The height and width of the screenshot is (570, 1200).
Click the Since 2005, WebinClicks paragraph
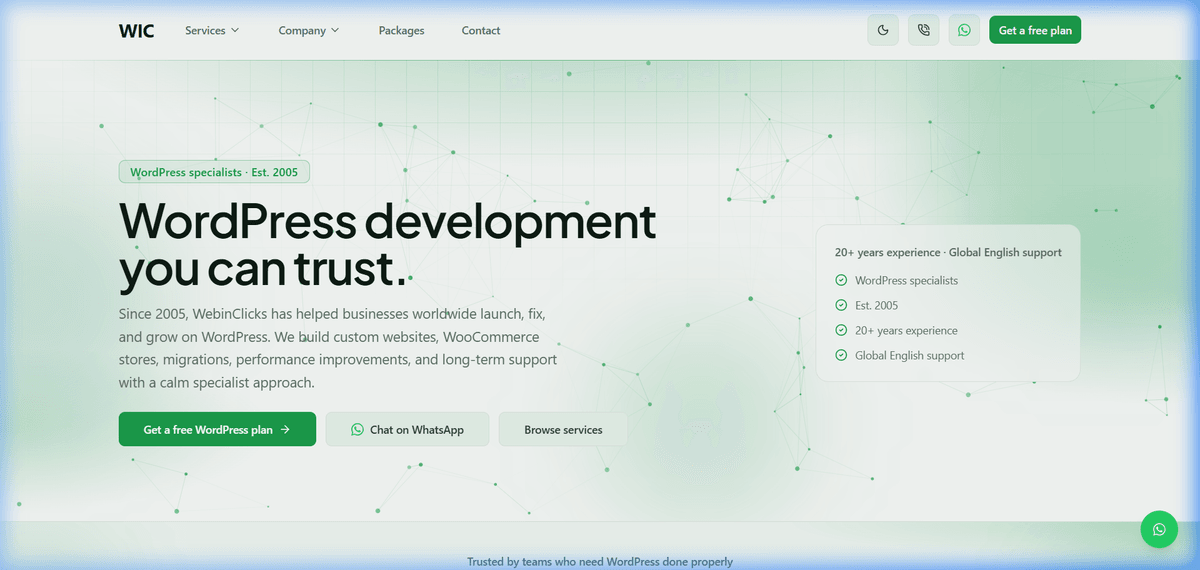coord(338,348)
